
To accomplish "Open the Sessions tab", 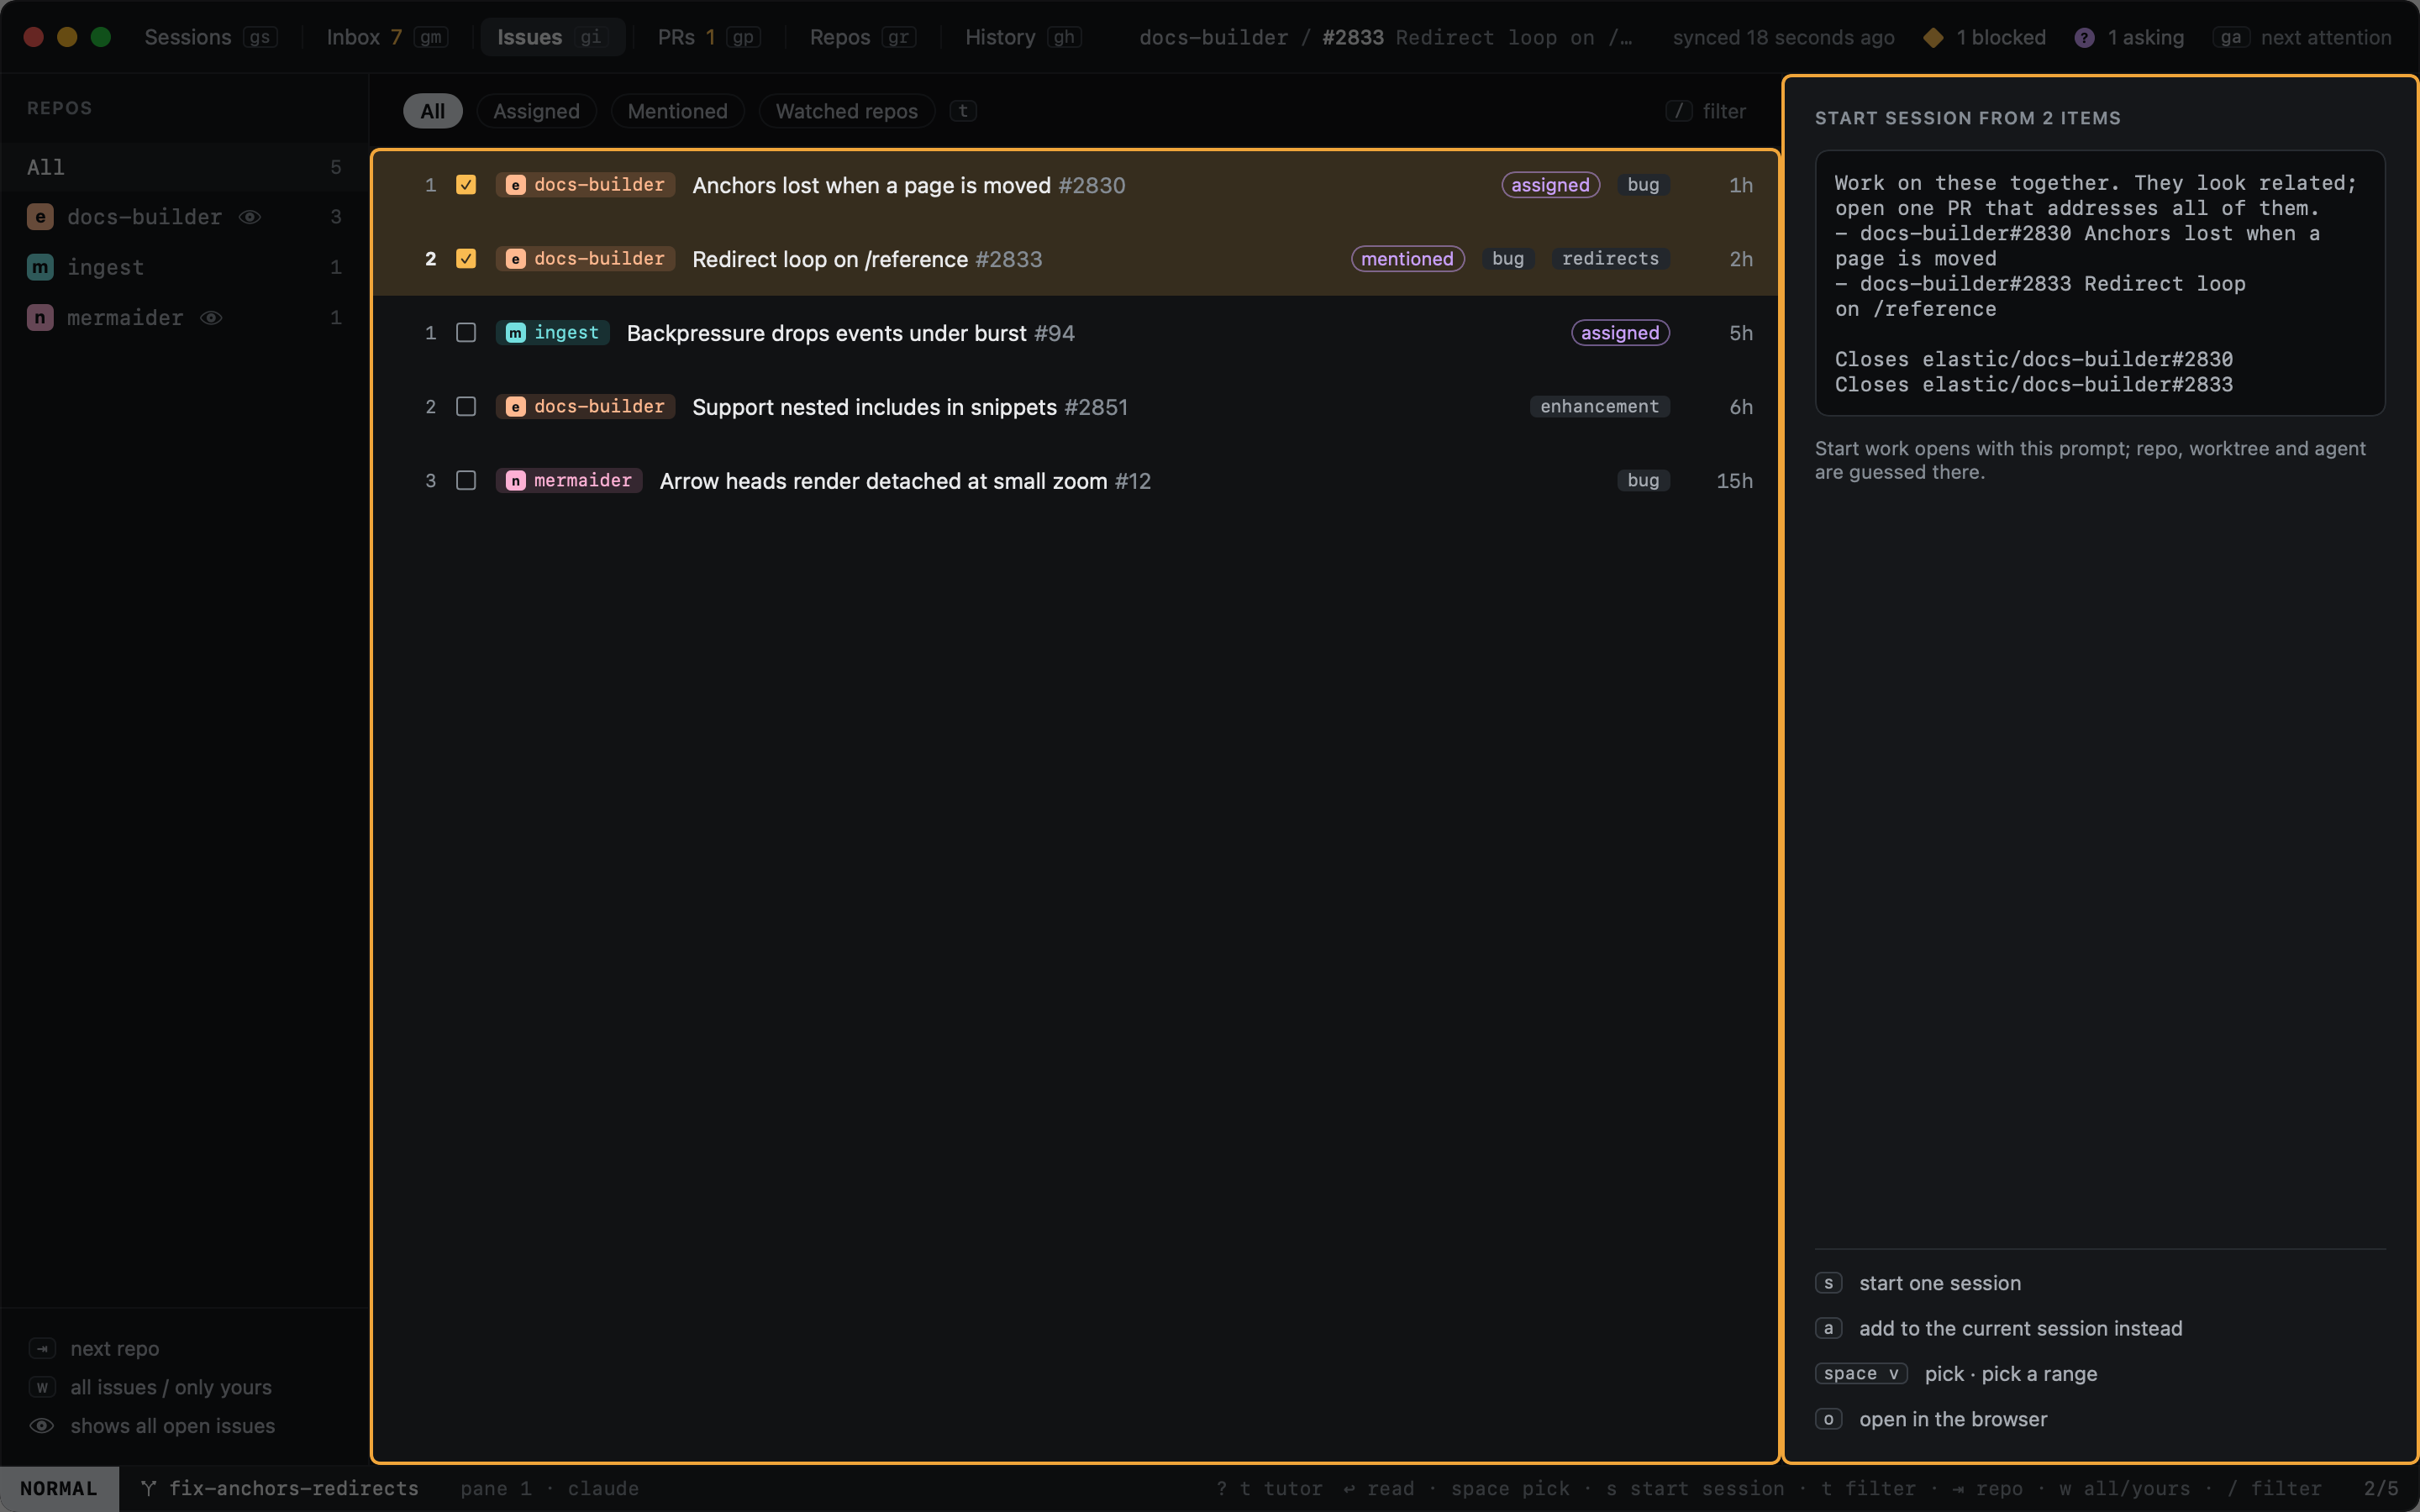I will (210, 37).
